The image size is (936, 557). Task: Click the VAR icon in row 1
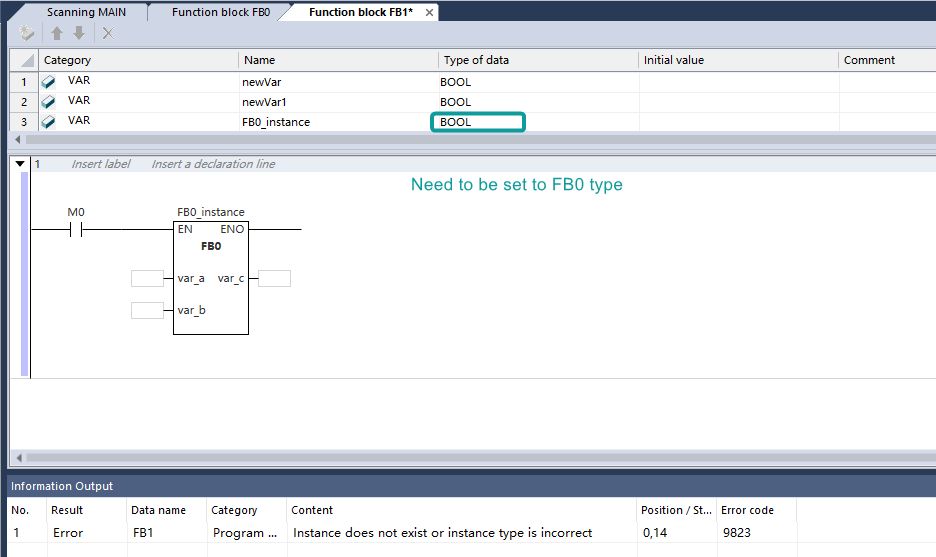(48, 82)
